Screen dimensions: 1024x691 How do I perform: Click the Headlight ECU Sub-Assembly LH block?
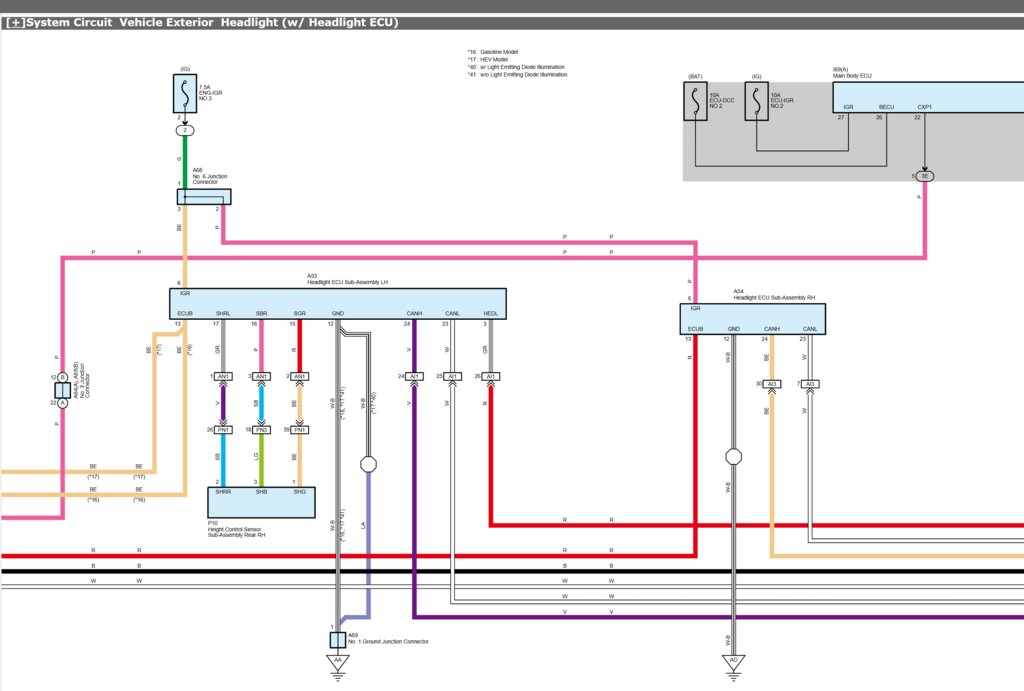tap(338, 304)
